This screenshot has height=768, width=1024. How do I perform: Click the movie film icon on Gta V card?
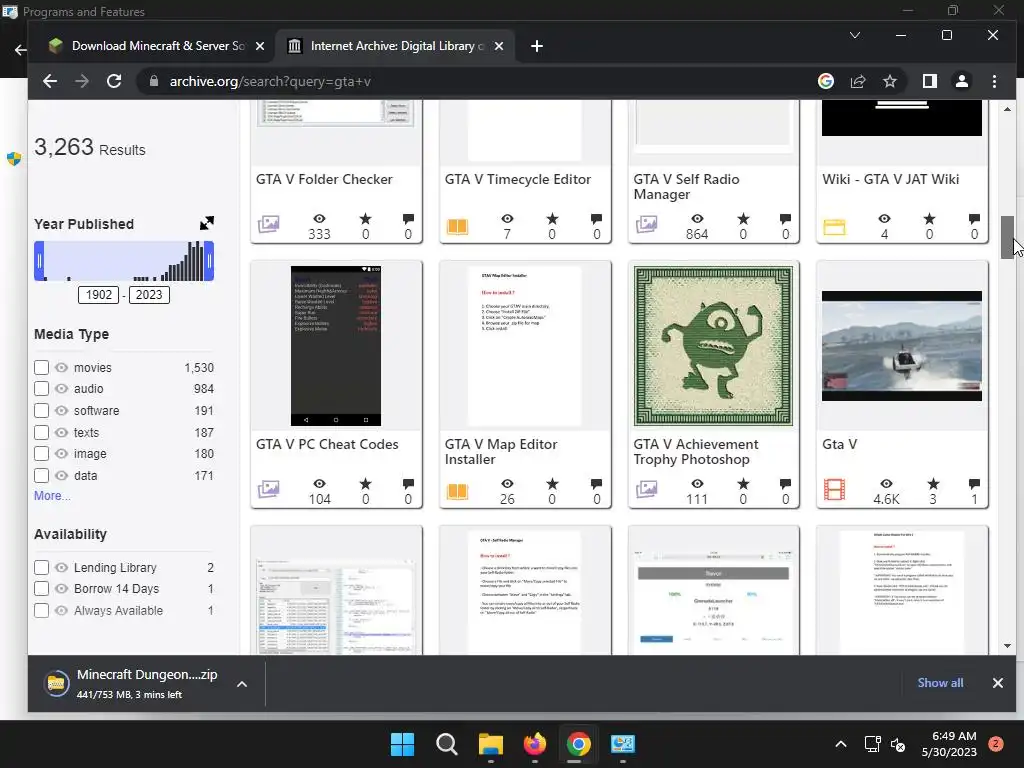[834, 489]
